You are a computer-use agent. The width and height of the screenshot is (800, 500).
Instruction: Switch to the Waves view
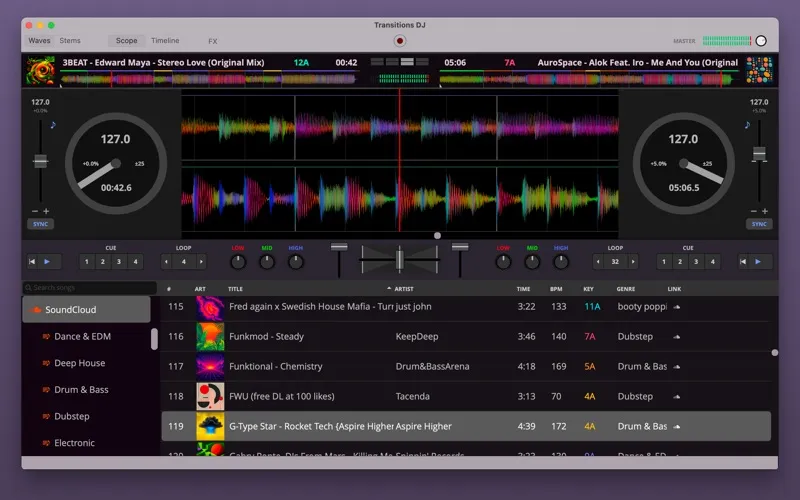click(x=39, y=40)
